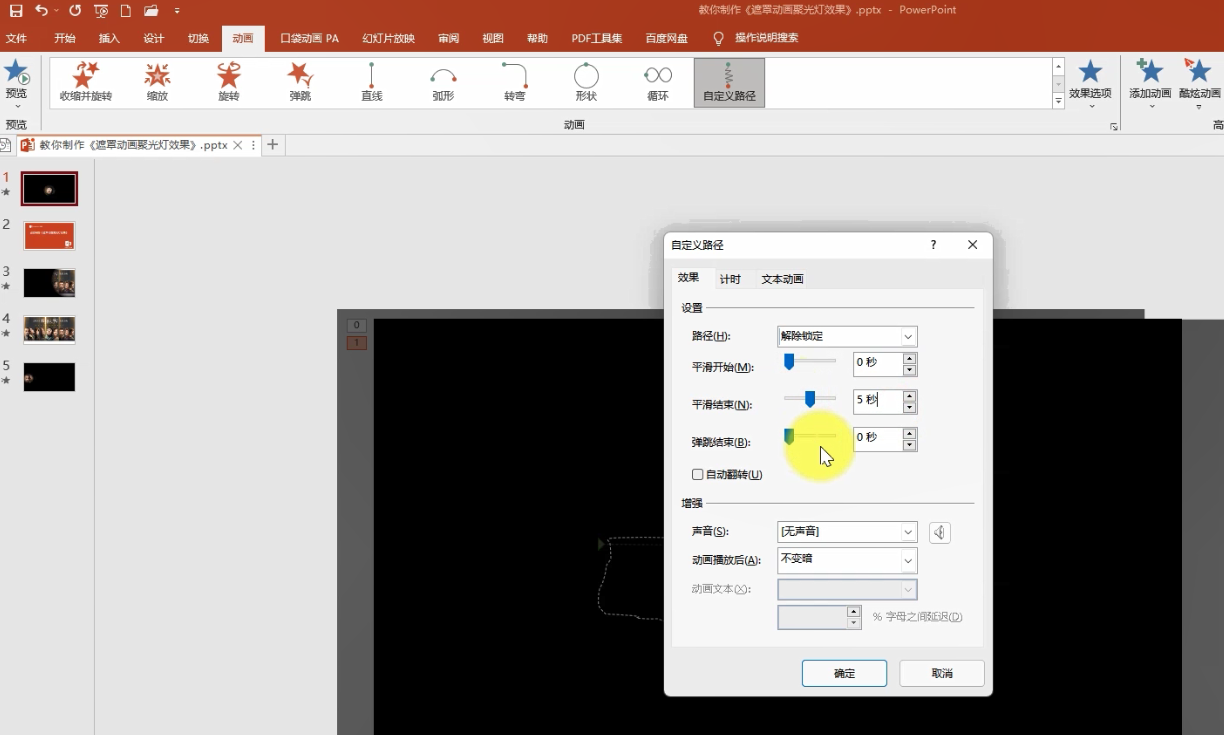
Task: Click 确定 to confirm settings
Action: click(x=844, y=673)
